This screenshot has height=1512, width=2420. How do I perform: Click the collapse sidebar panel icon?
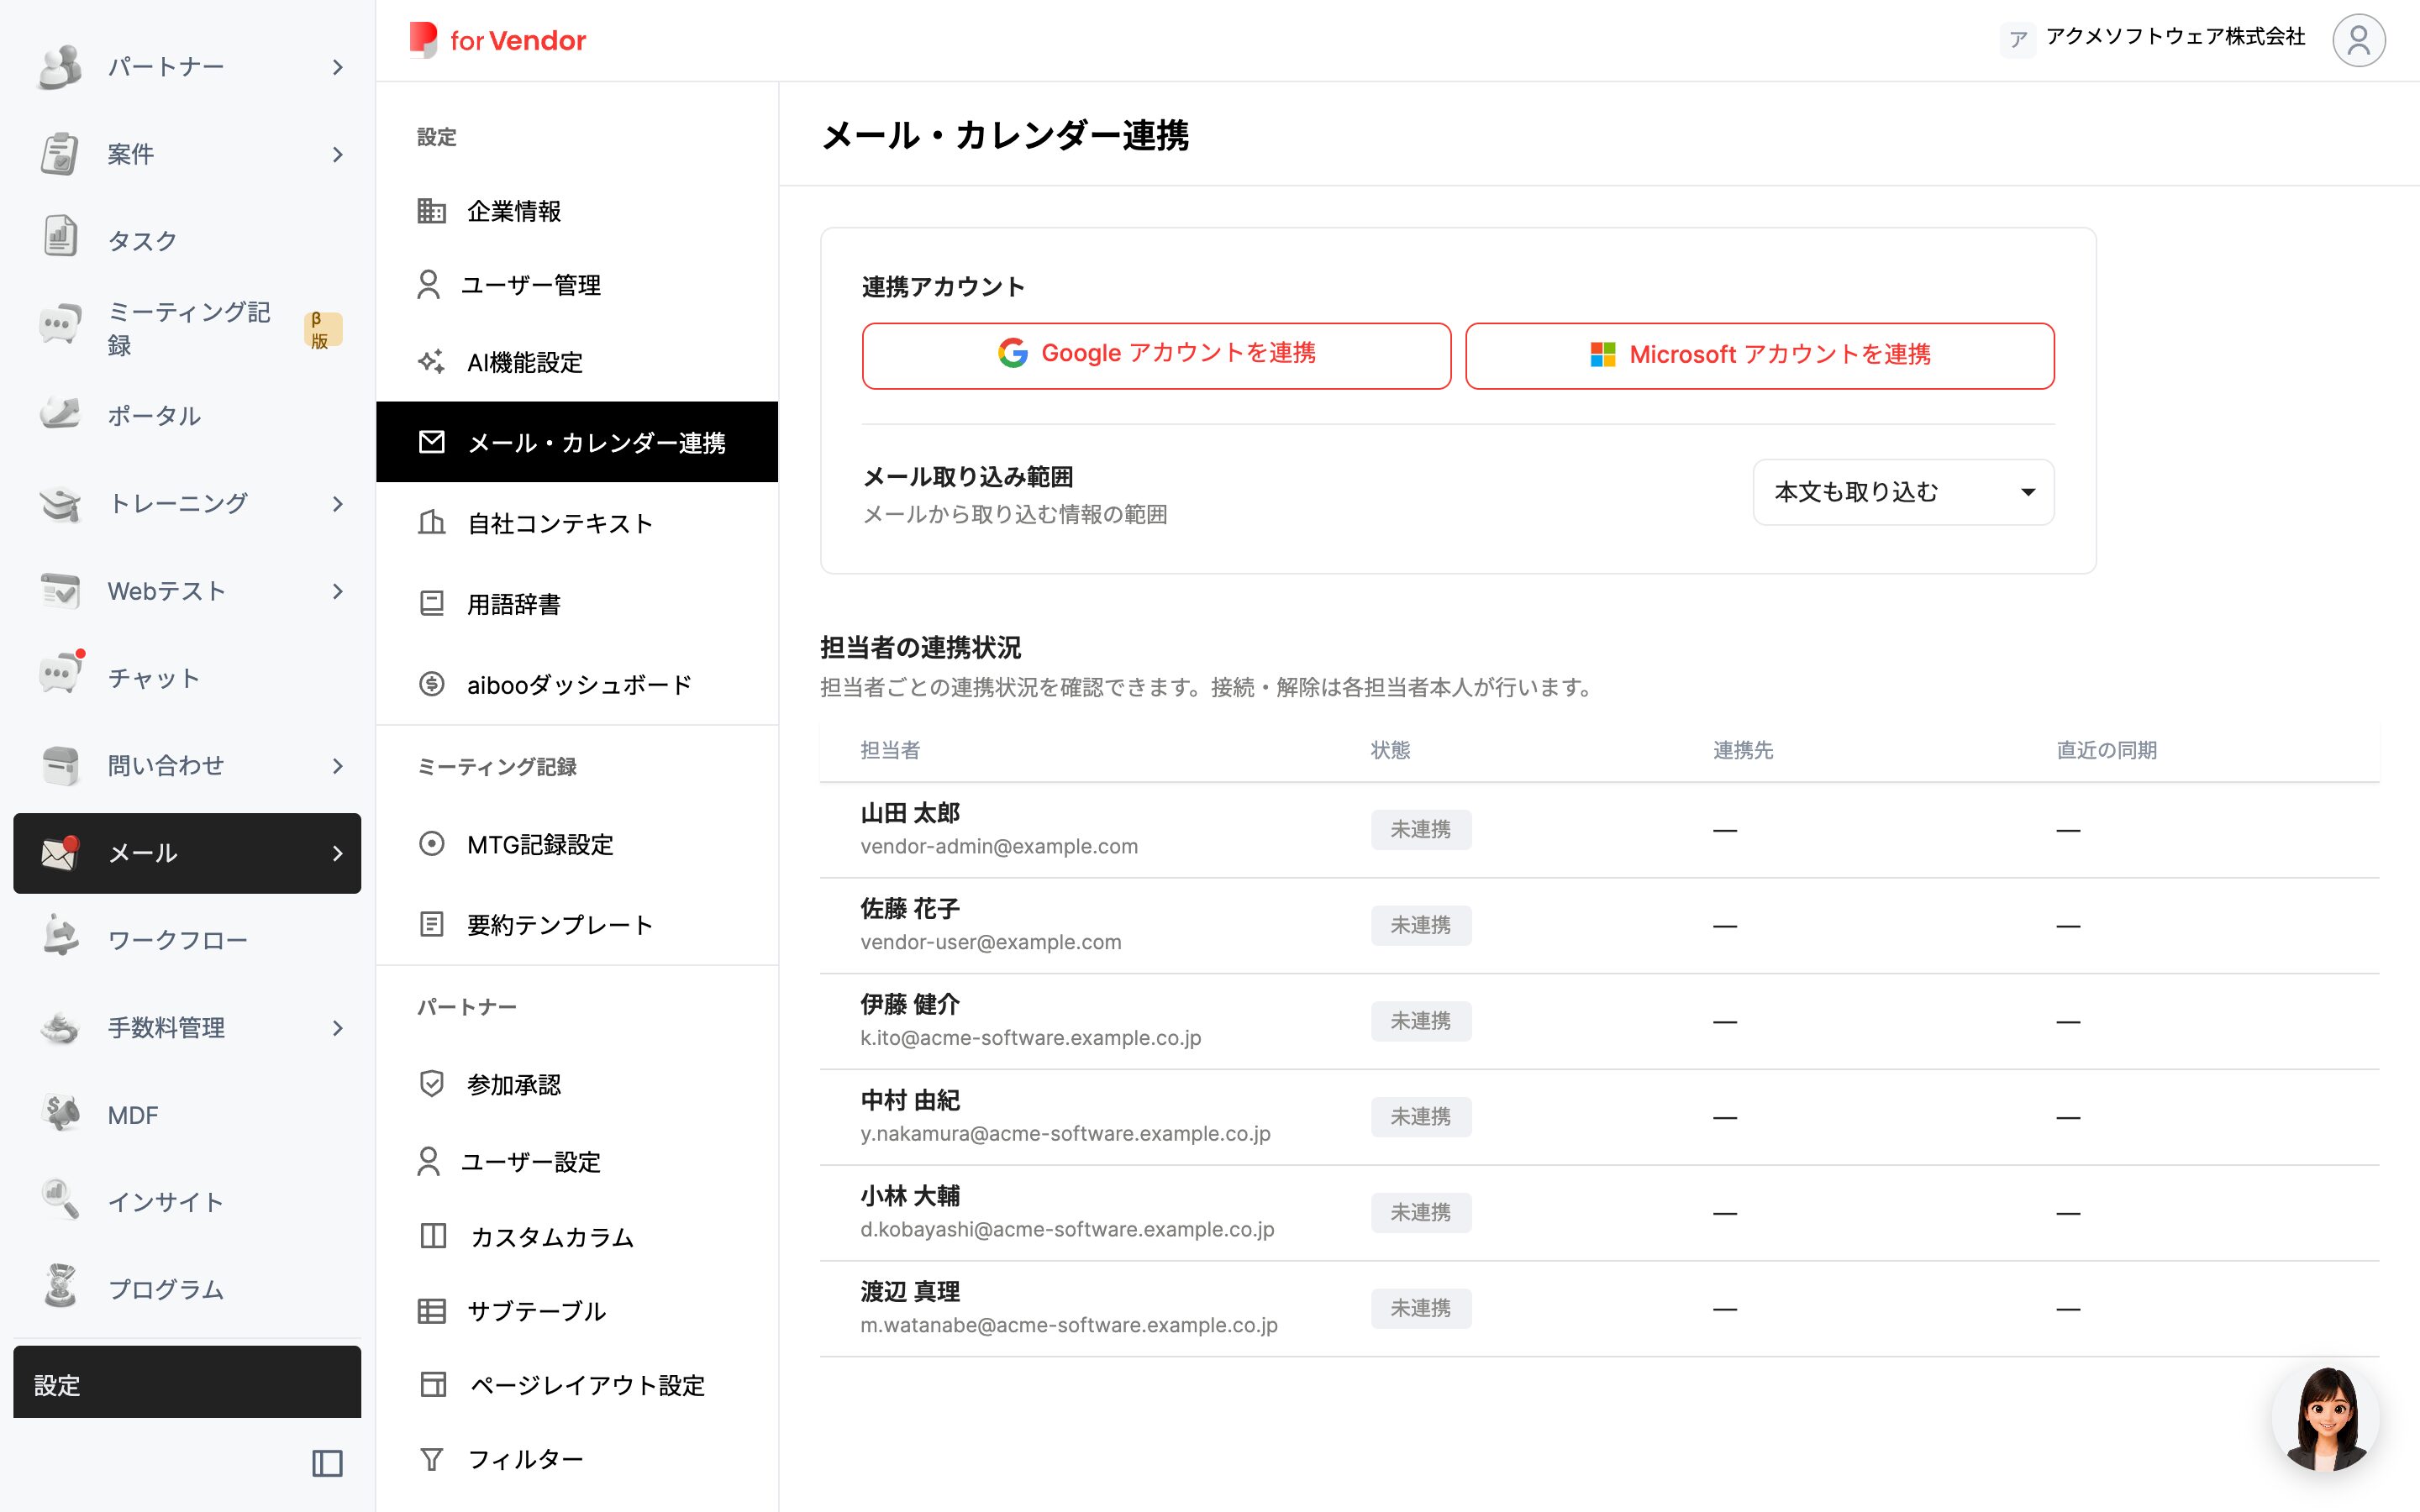327,1463
